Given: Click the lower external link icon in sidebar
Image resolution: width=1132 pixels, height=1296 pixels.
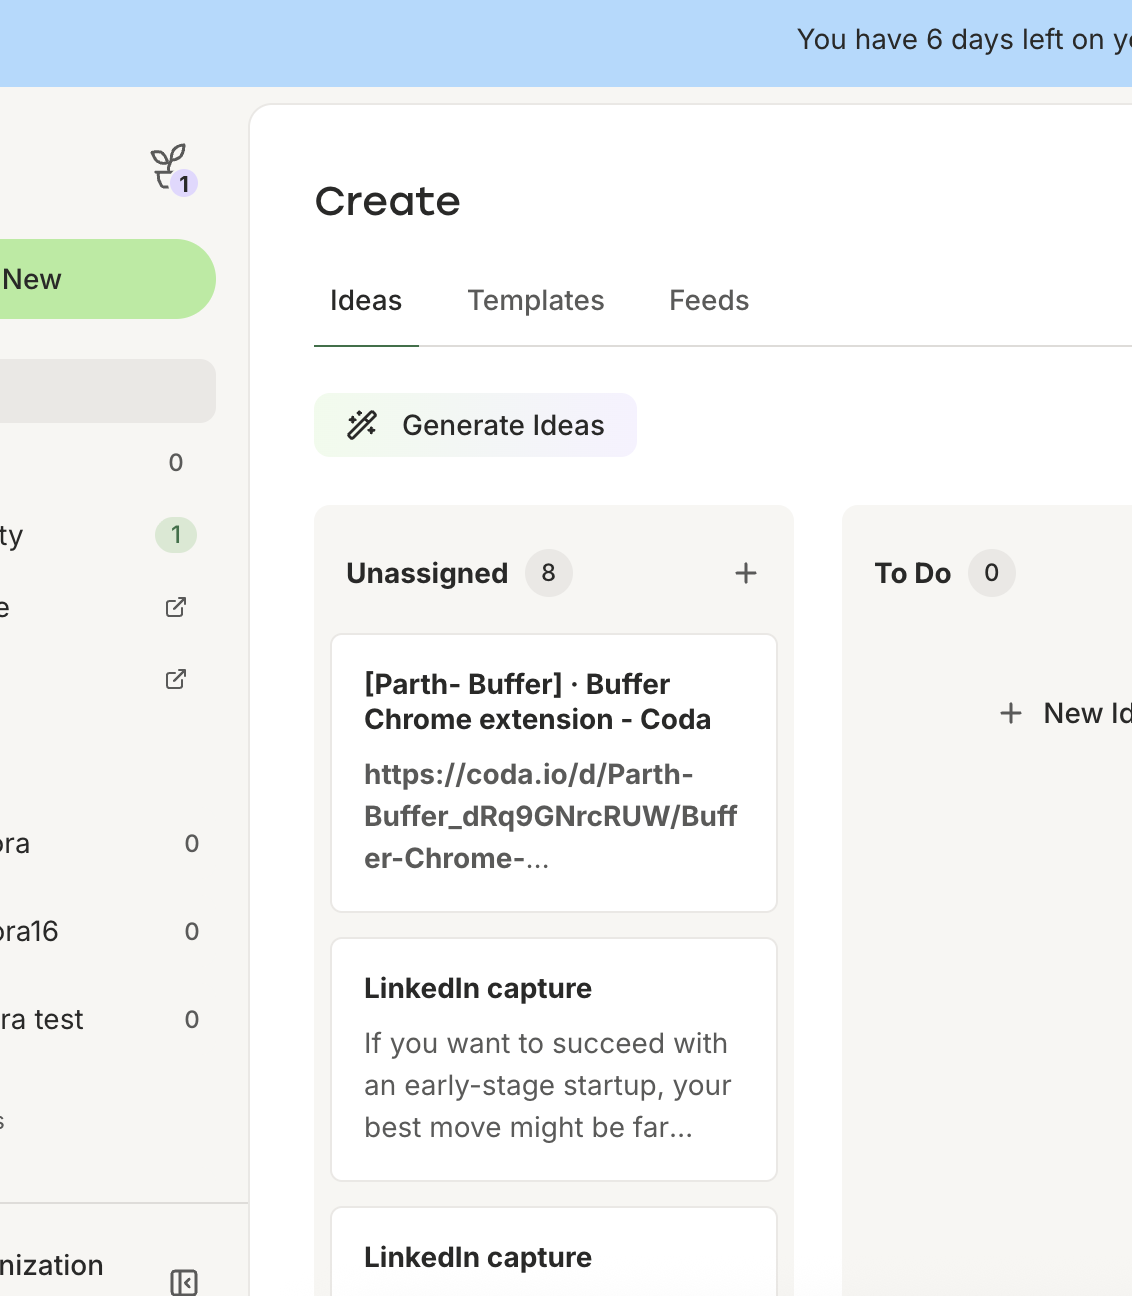Looking at the screenshot, I should coord(176,679).
